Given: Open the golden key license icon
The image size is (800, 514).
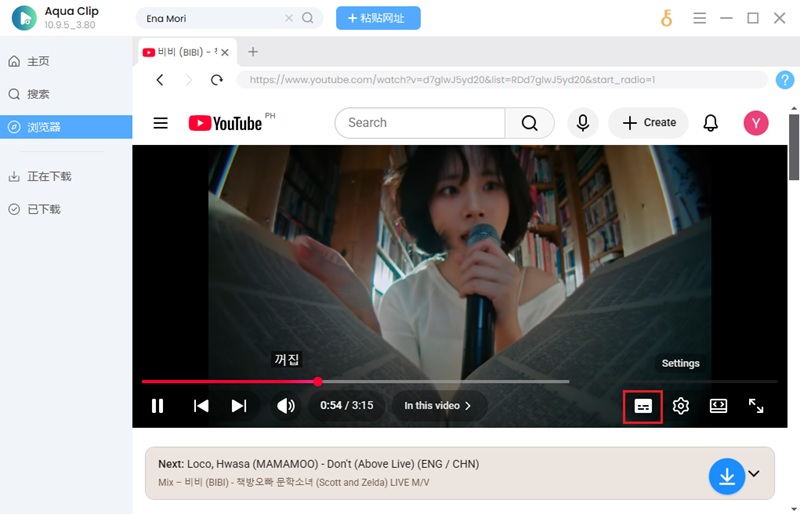Looking at the screenshot, I should (666, 18).
